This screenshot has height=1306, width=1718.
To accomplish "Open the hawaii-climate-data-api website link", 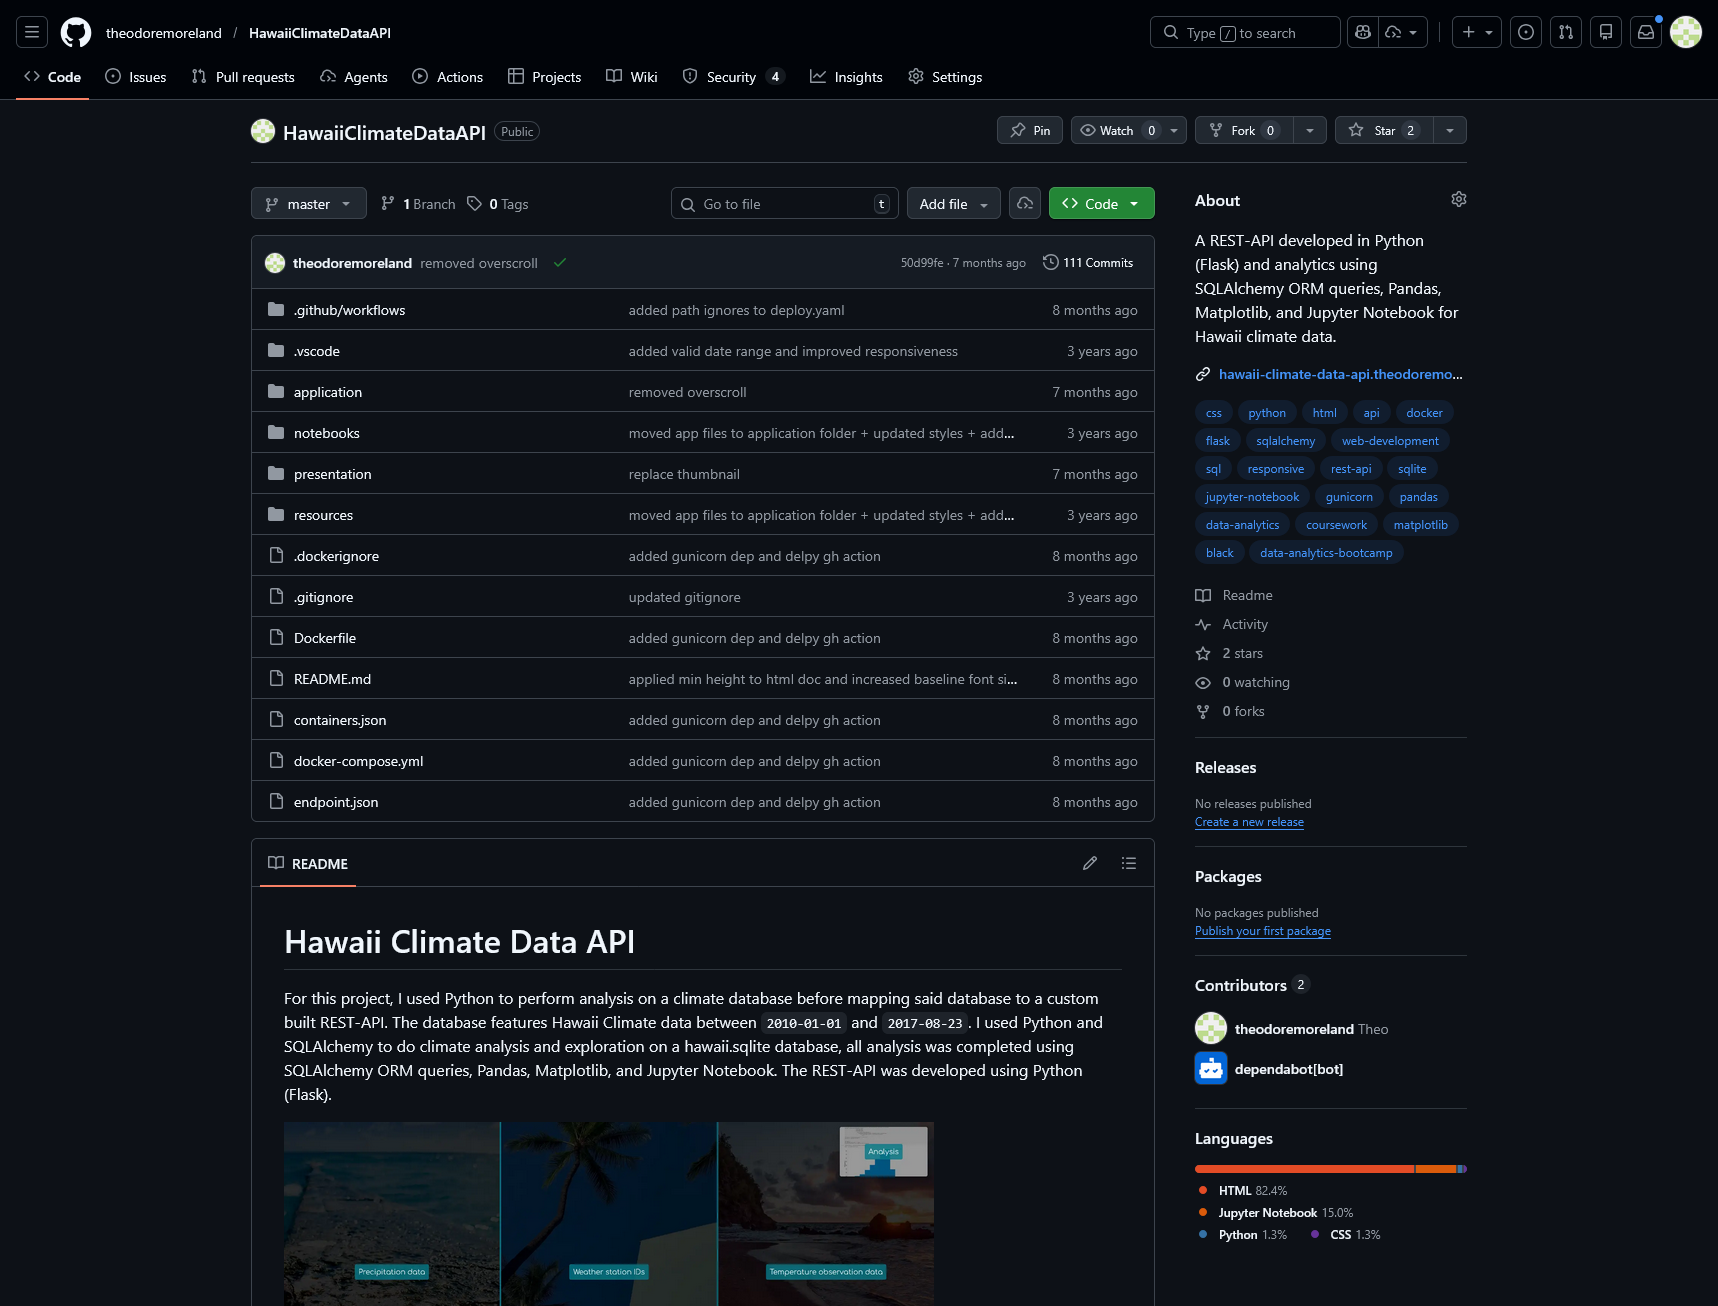I will point(1340,374).
